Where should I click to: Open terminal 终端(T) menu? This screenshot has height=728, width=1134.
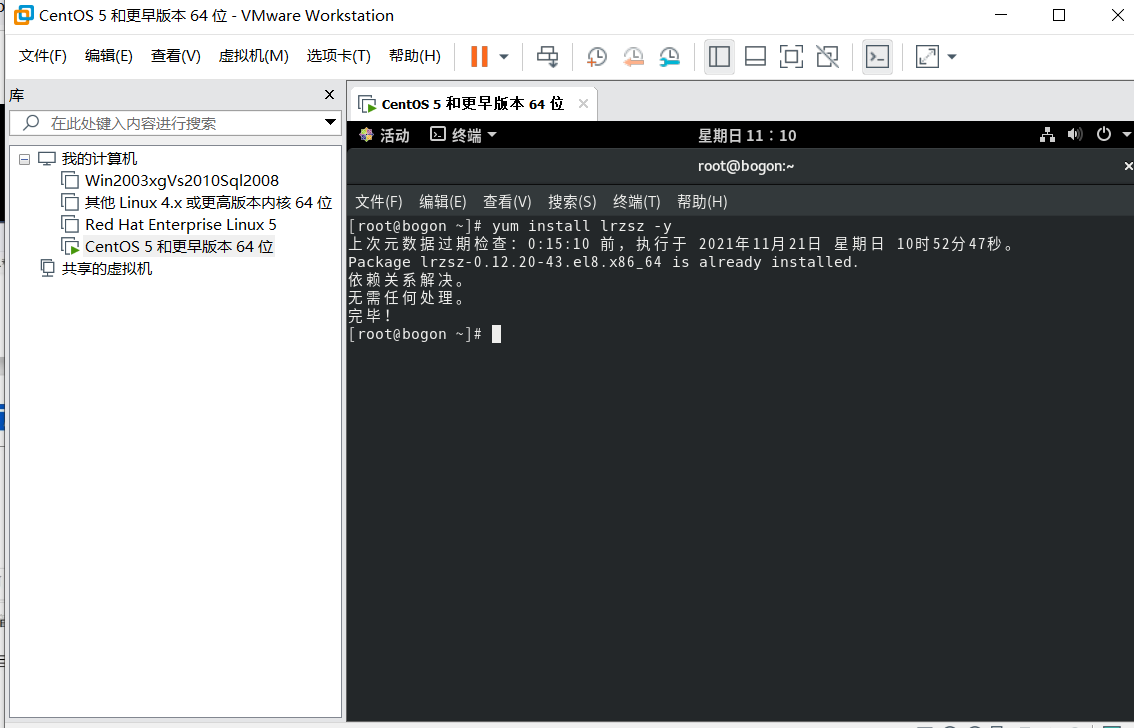pos(636,202)
